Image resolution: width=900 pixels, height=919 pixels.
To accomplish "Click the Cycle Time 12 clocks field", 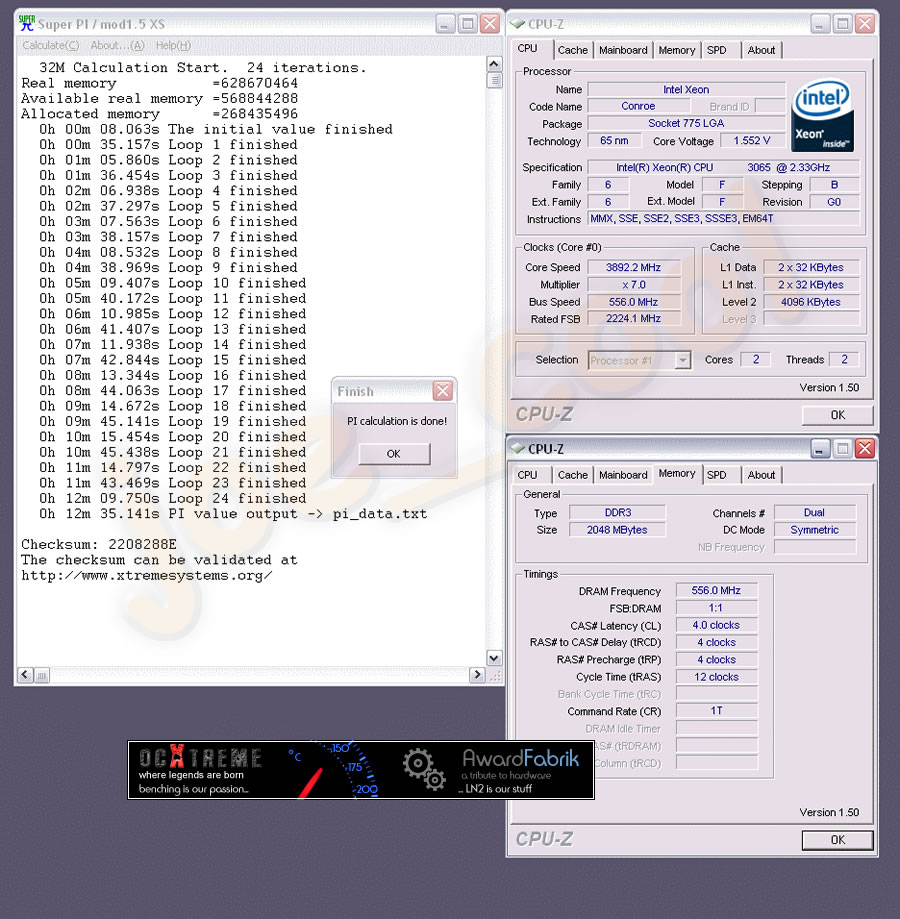I will [x=716, y=677].
